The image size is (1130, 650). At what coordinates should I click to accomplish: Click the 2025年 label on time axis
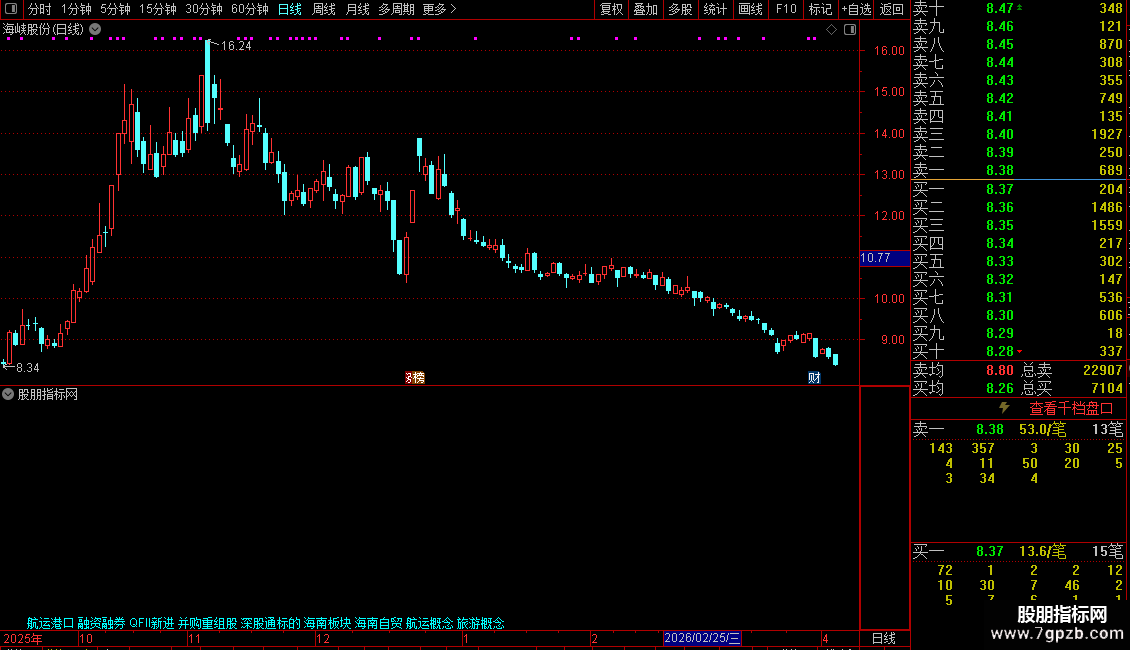(22, 639)
